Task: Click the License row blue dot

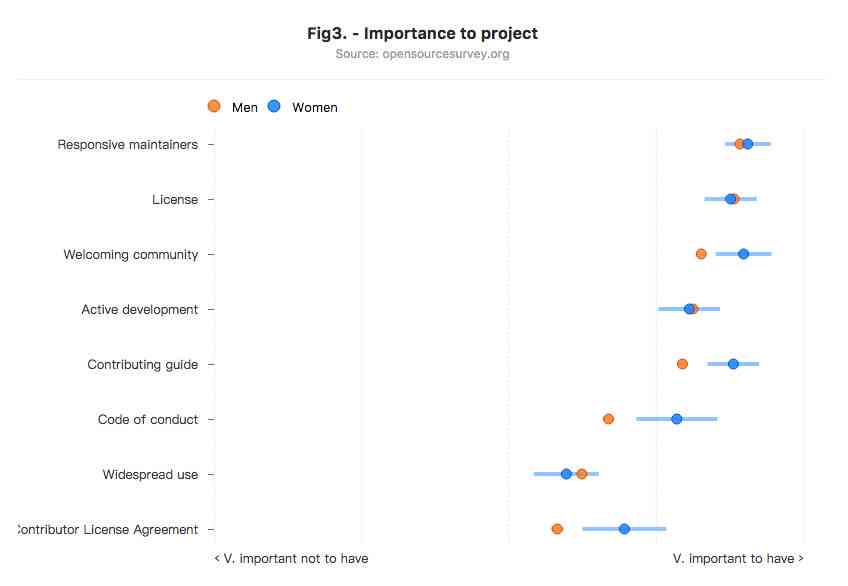Action: 731,199
